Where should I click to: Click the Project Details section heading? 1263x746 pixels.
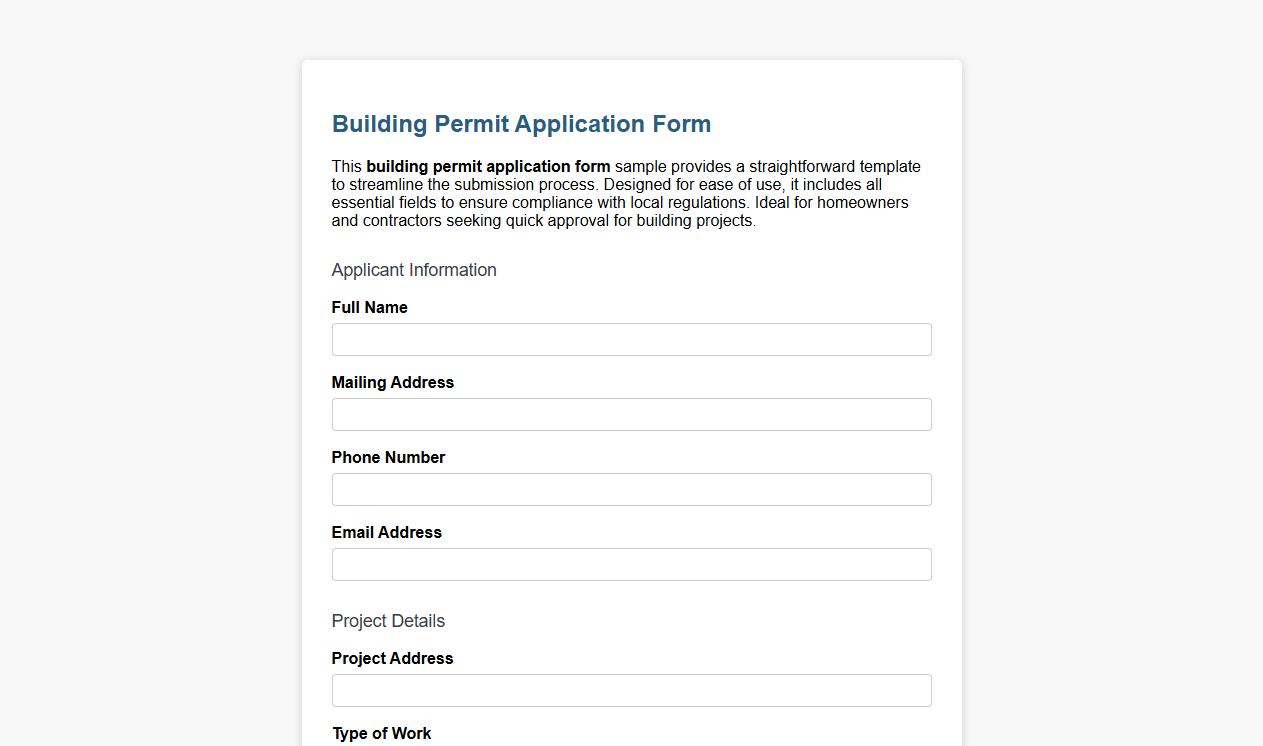tap(388, 620)
